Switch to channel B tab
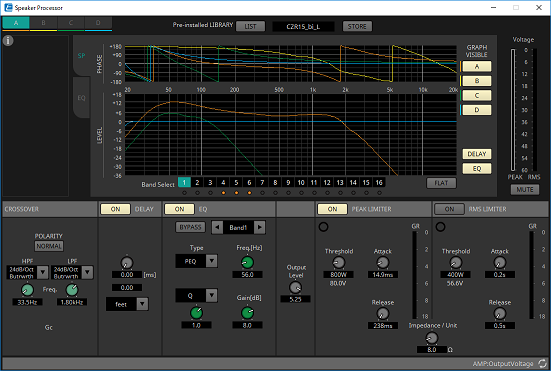Viewport: 551px width, 371px height. 43,23
